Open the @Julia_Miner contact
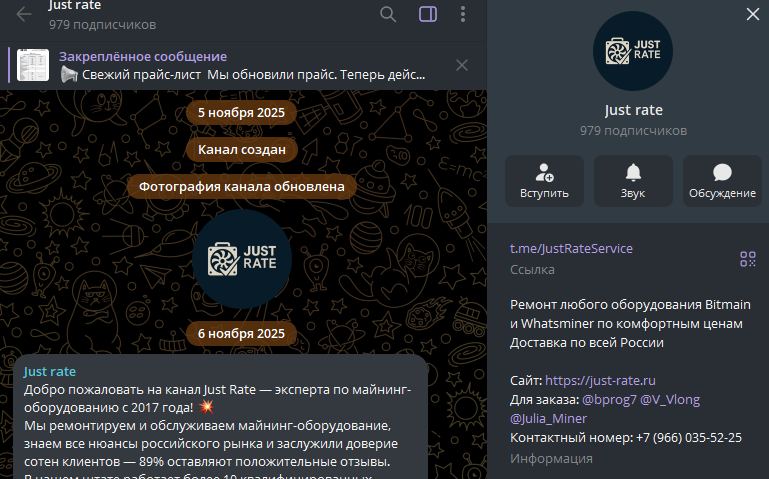The width and height of the screenshot is (769, 479). tap(548, 419)
